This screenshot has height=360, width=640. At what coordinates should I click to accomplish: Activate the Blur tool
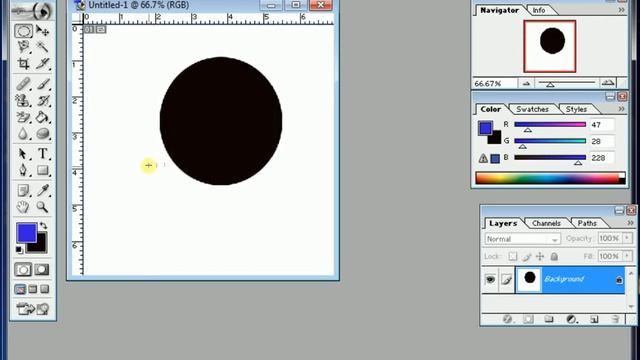pyautogui.click(x=23, y=133)
